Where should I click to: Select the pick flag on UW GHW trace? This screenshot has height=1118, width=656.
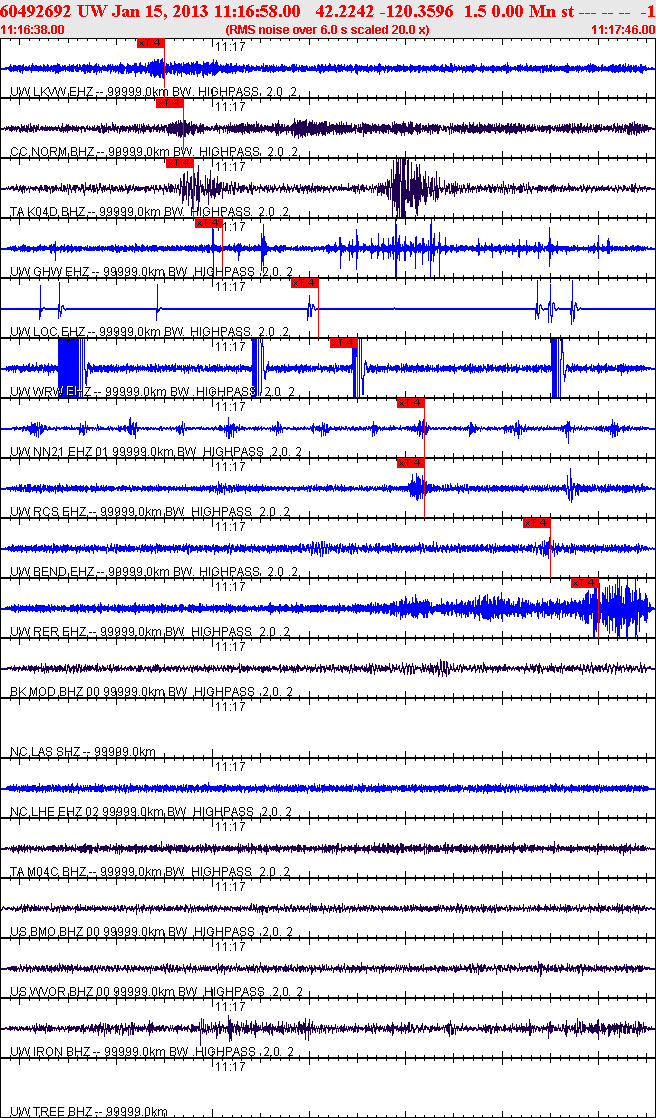tap(209, 222)
